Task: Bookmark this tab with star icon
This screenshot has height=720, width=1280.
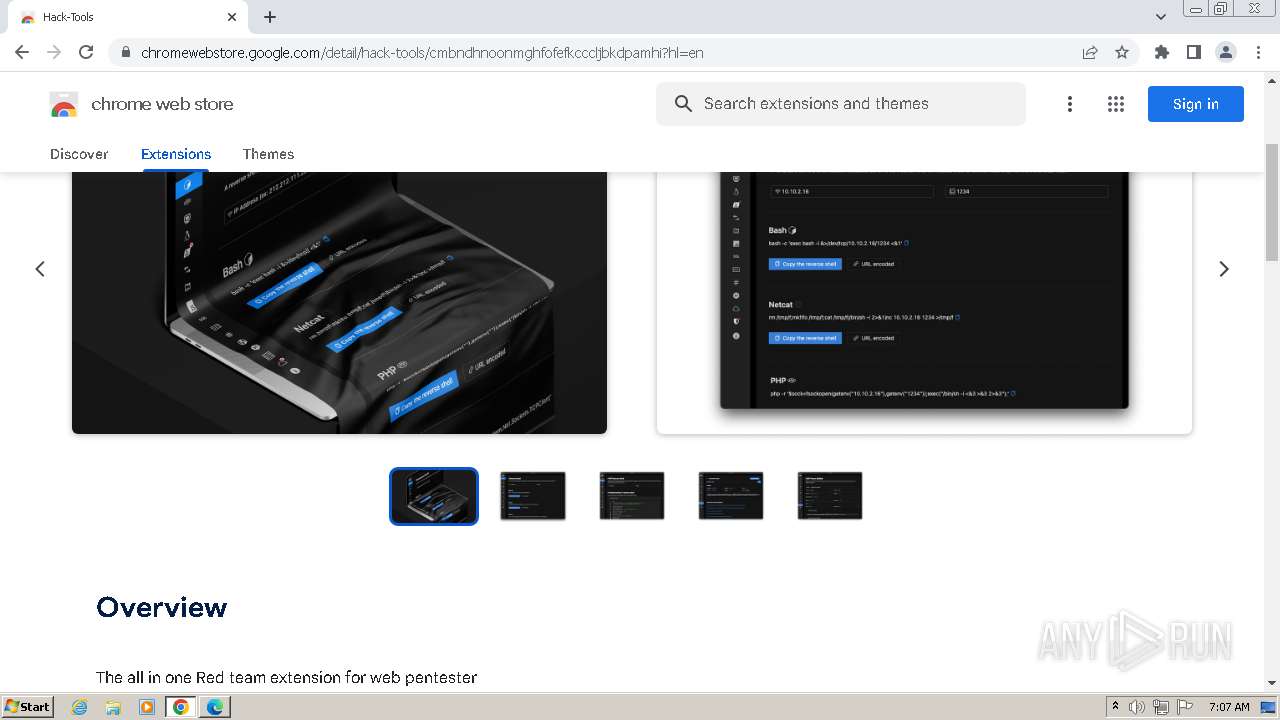Action: point(1122,52)
